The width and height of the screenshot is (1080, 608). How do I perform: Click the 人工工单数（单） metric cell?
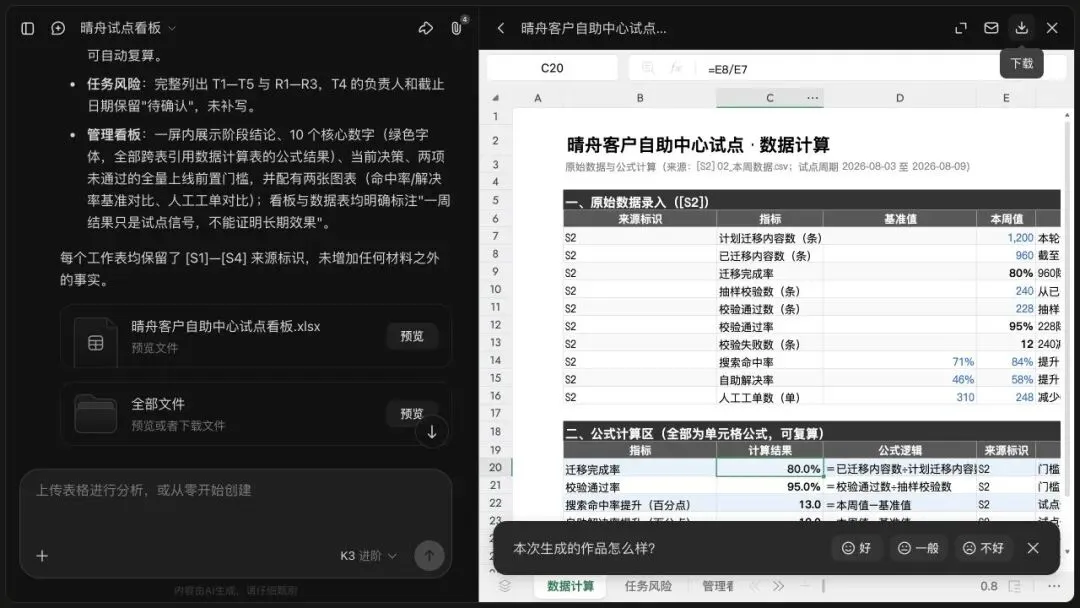769,397
